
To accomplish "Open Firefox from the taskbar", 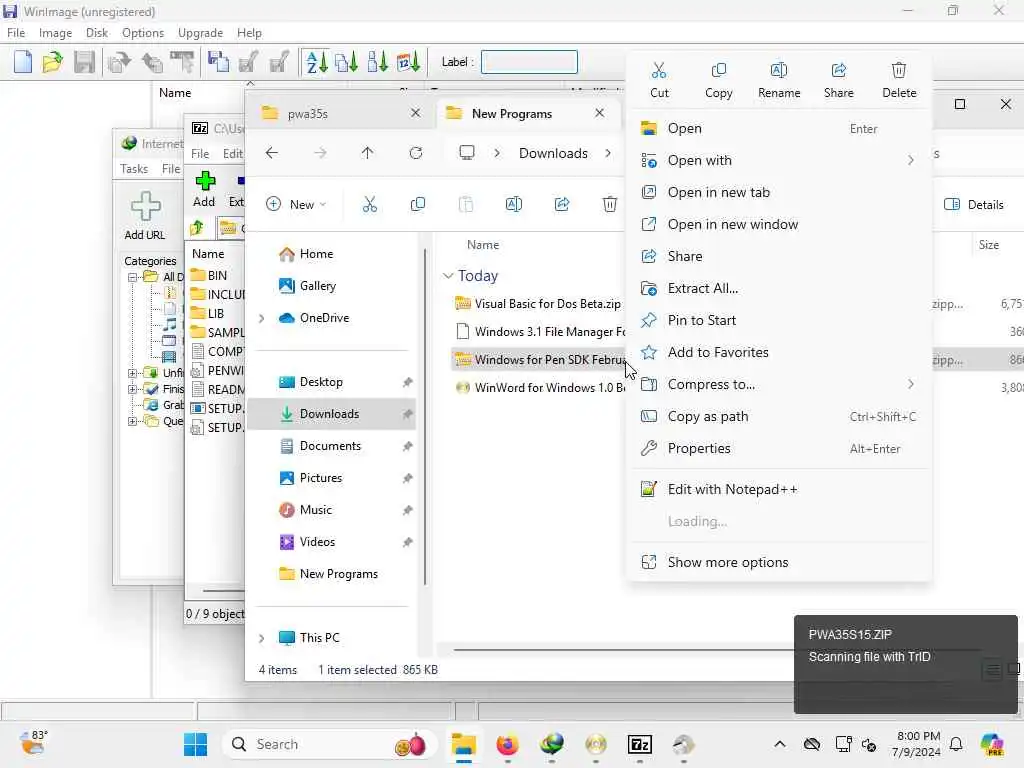I will click(507, 744).
